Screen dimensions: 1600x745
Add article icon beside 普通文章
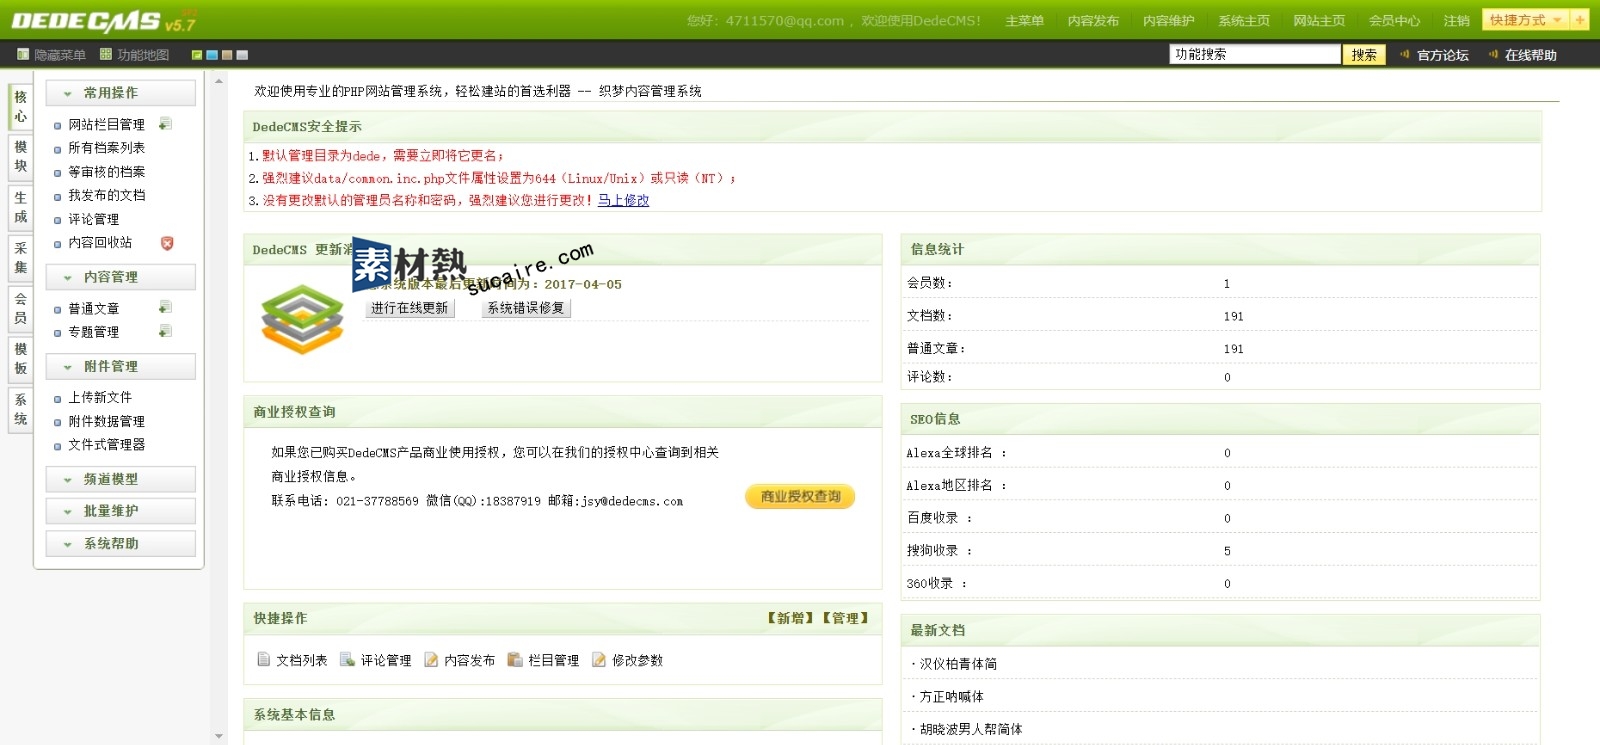point(166,308)
